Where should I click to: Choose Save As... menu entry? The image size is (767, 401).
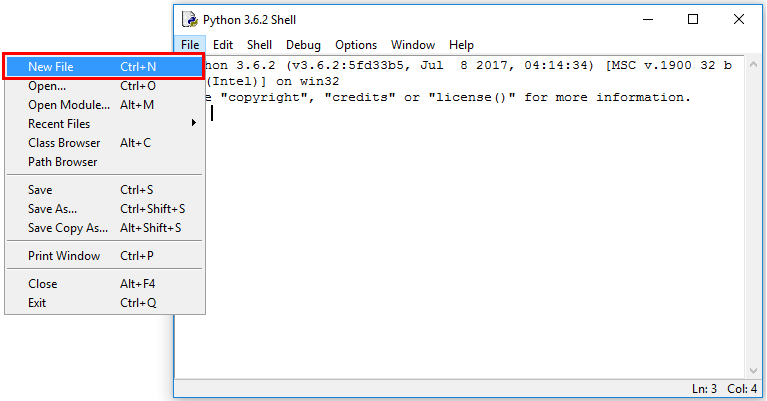[52, 209]
